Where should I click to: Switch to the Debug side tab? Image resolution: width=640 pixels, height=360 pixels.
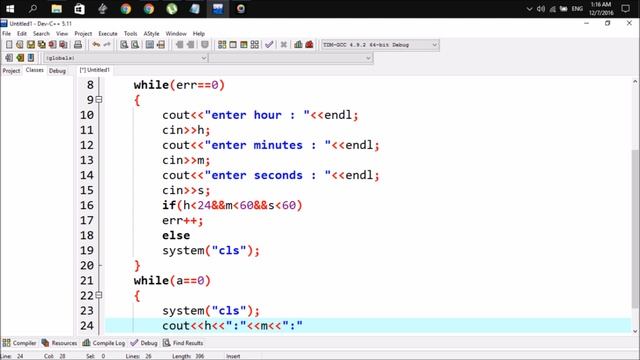pos(57,71)
